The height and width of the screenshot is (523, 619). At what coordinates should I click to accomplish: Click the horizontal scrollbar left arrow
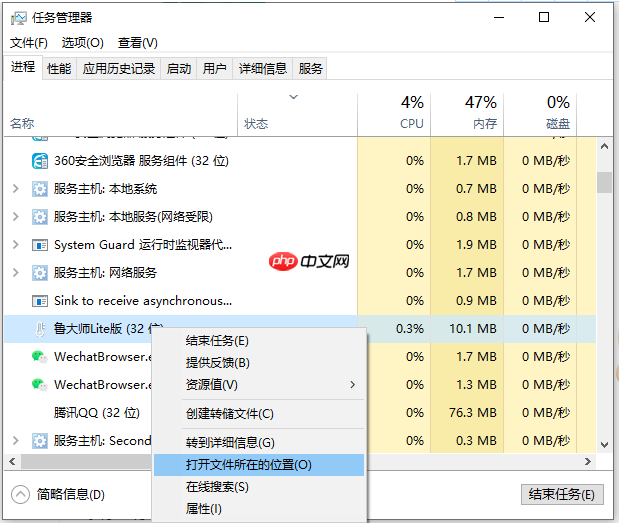coord(12,461)
